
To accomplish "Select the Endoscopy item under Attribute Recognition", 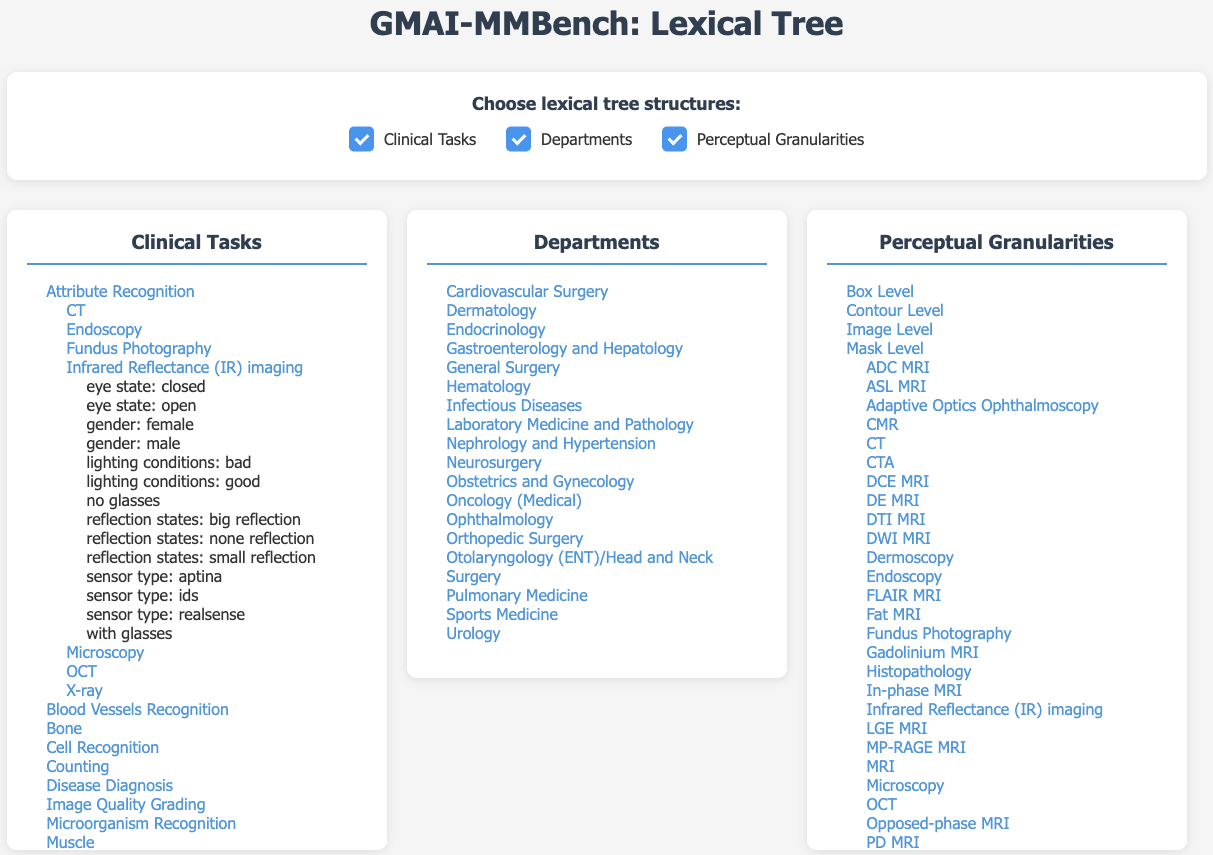I will 104,329.
